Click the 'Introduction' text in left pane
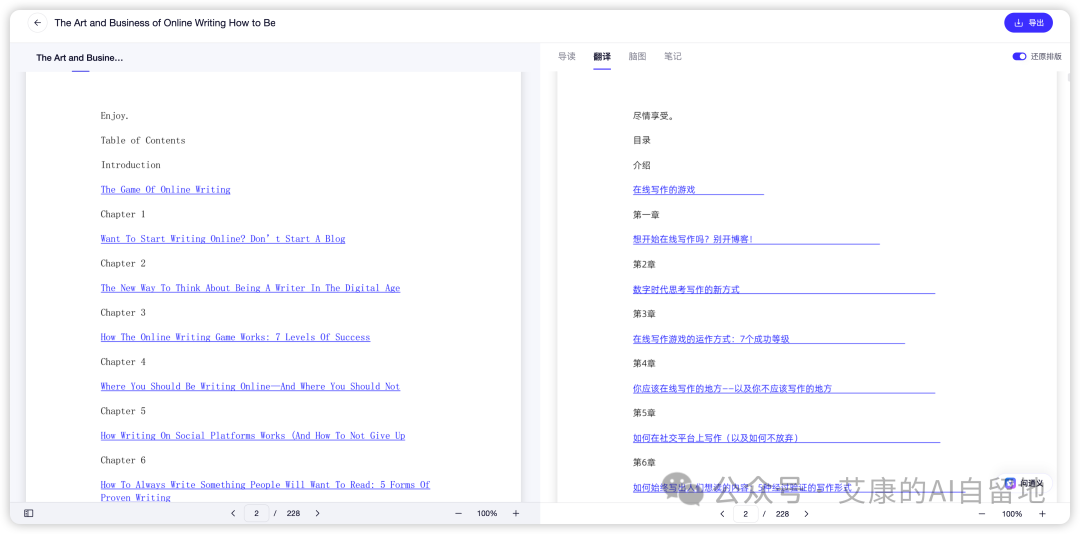This screenshot has height=534, width=1080. 131,165
